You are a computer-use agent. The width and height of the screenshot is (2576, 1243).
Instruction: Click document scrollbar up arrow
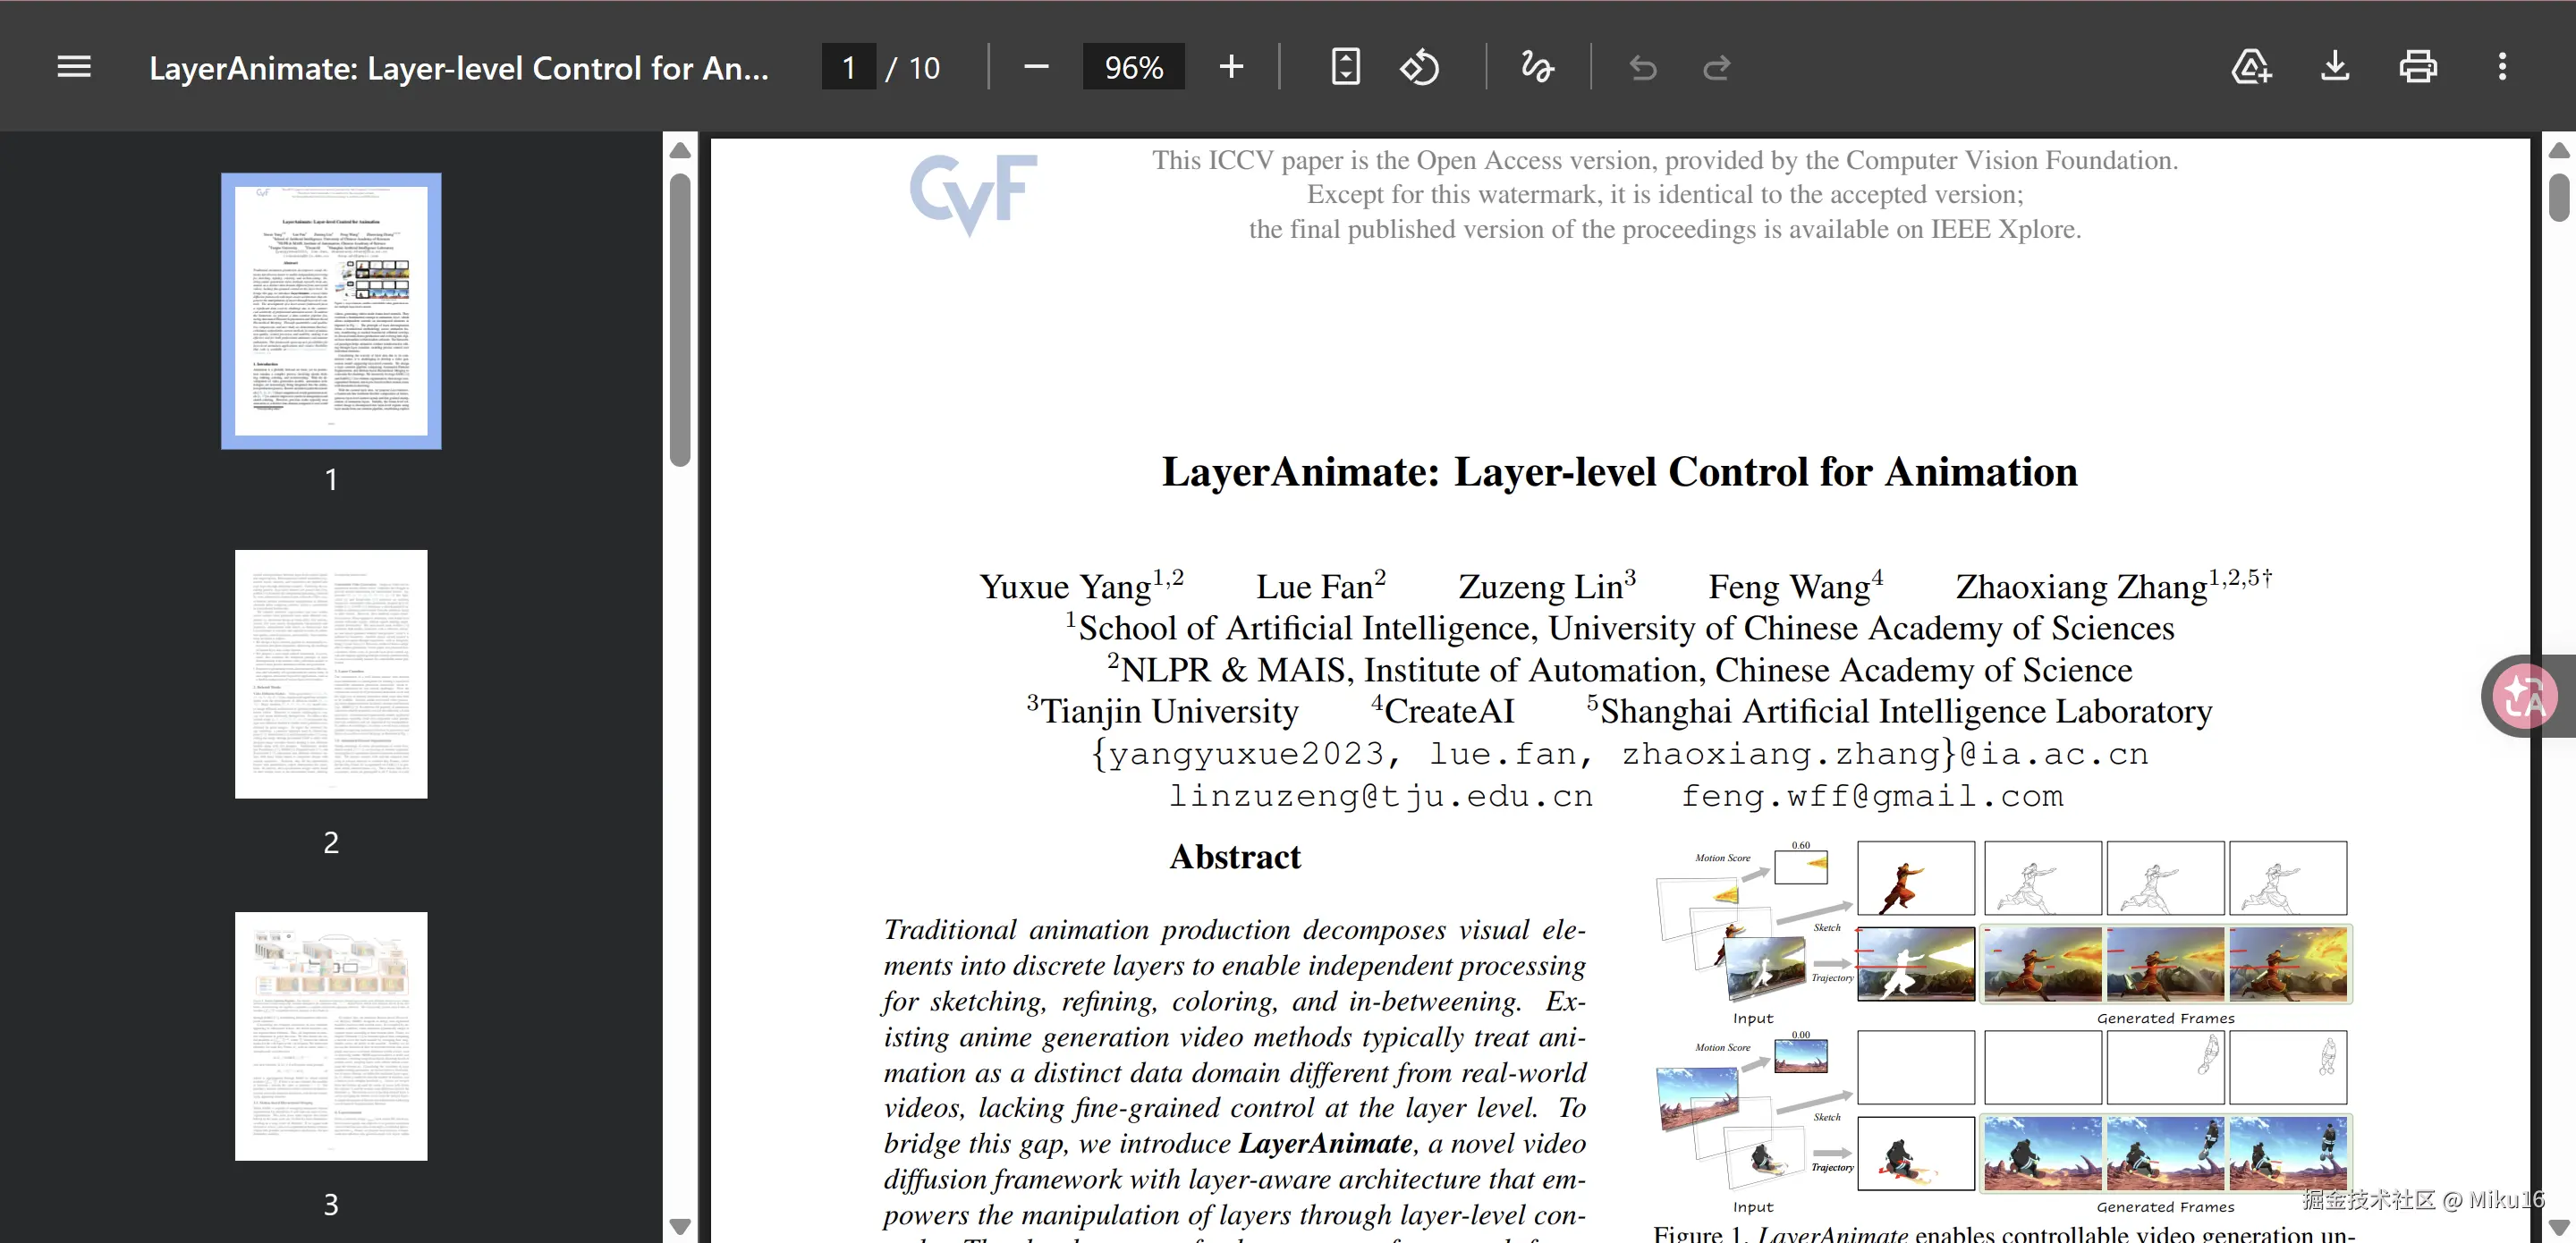coord(2558,151)
